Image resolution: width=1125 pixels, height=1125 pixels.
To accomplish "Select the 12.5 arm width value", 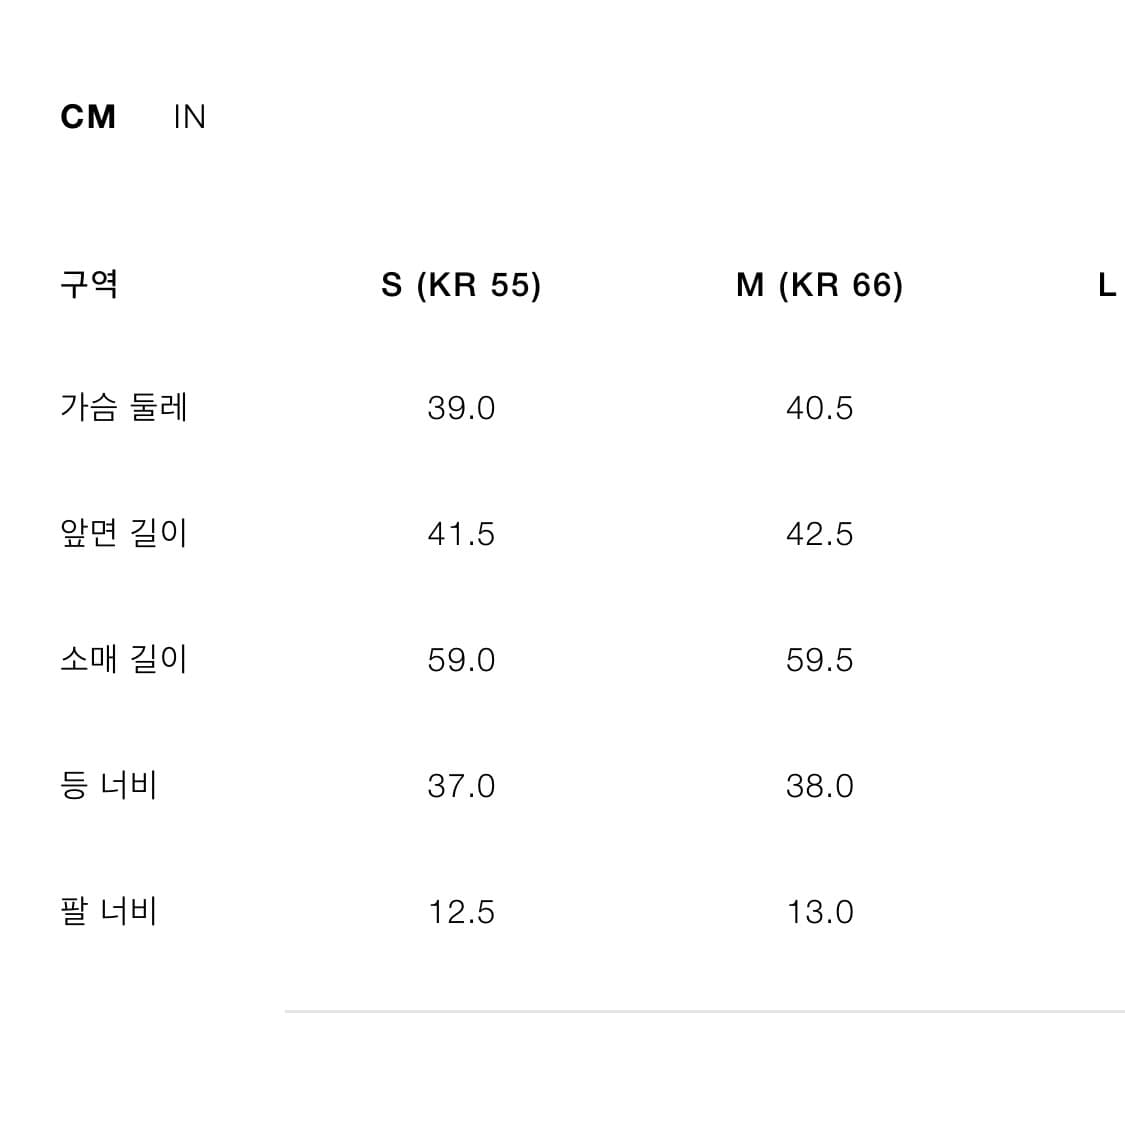I will pos(462,911).
